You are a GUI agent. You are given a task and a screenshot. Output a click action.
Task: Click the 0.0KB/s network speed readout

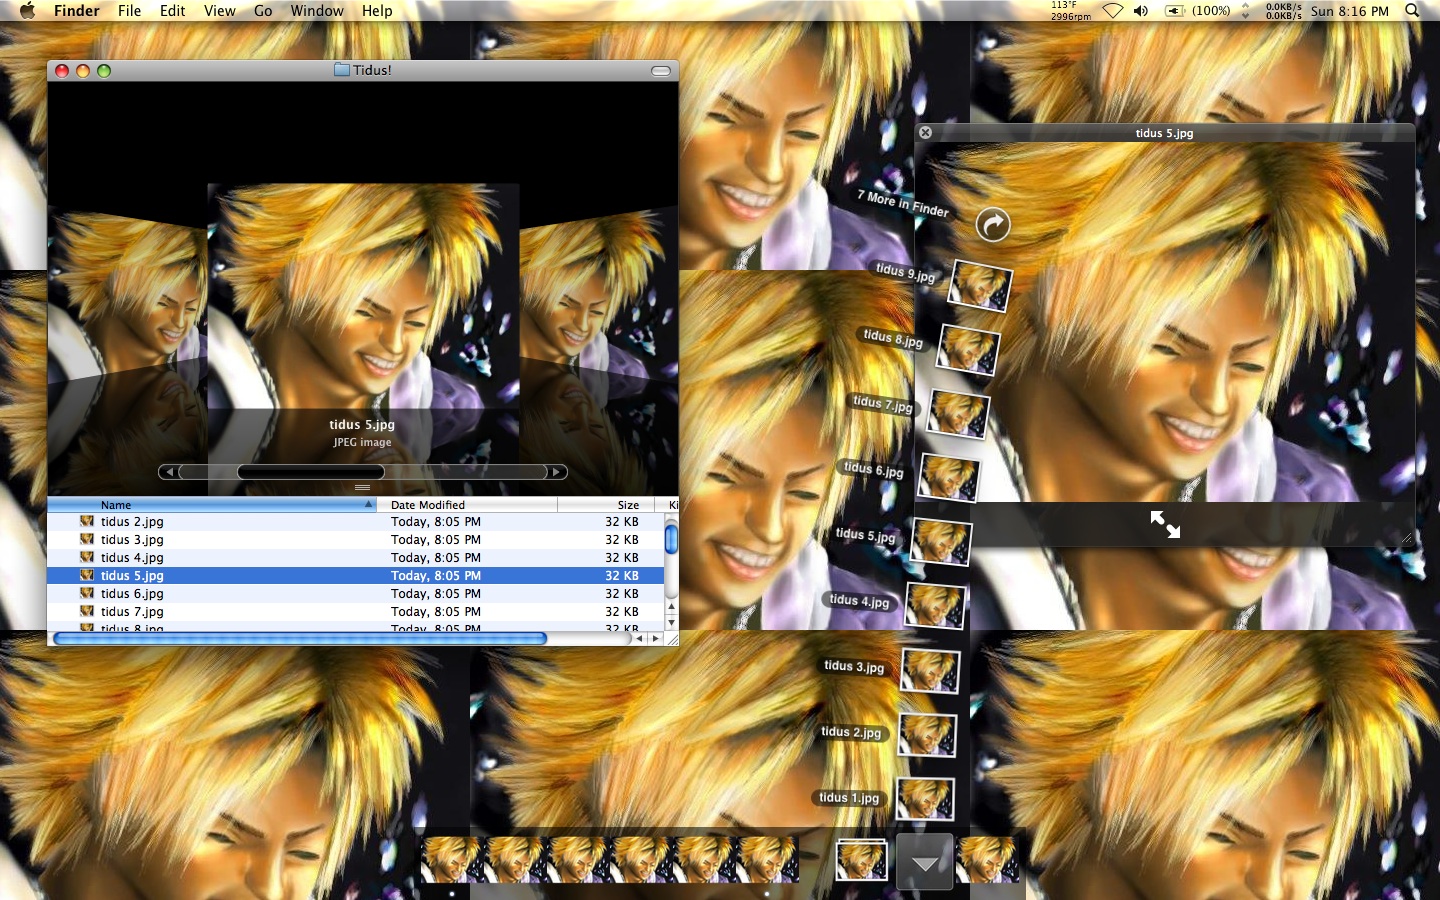point(1283,11)
